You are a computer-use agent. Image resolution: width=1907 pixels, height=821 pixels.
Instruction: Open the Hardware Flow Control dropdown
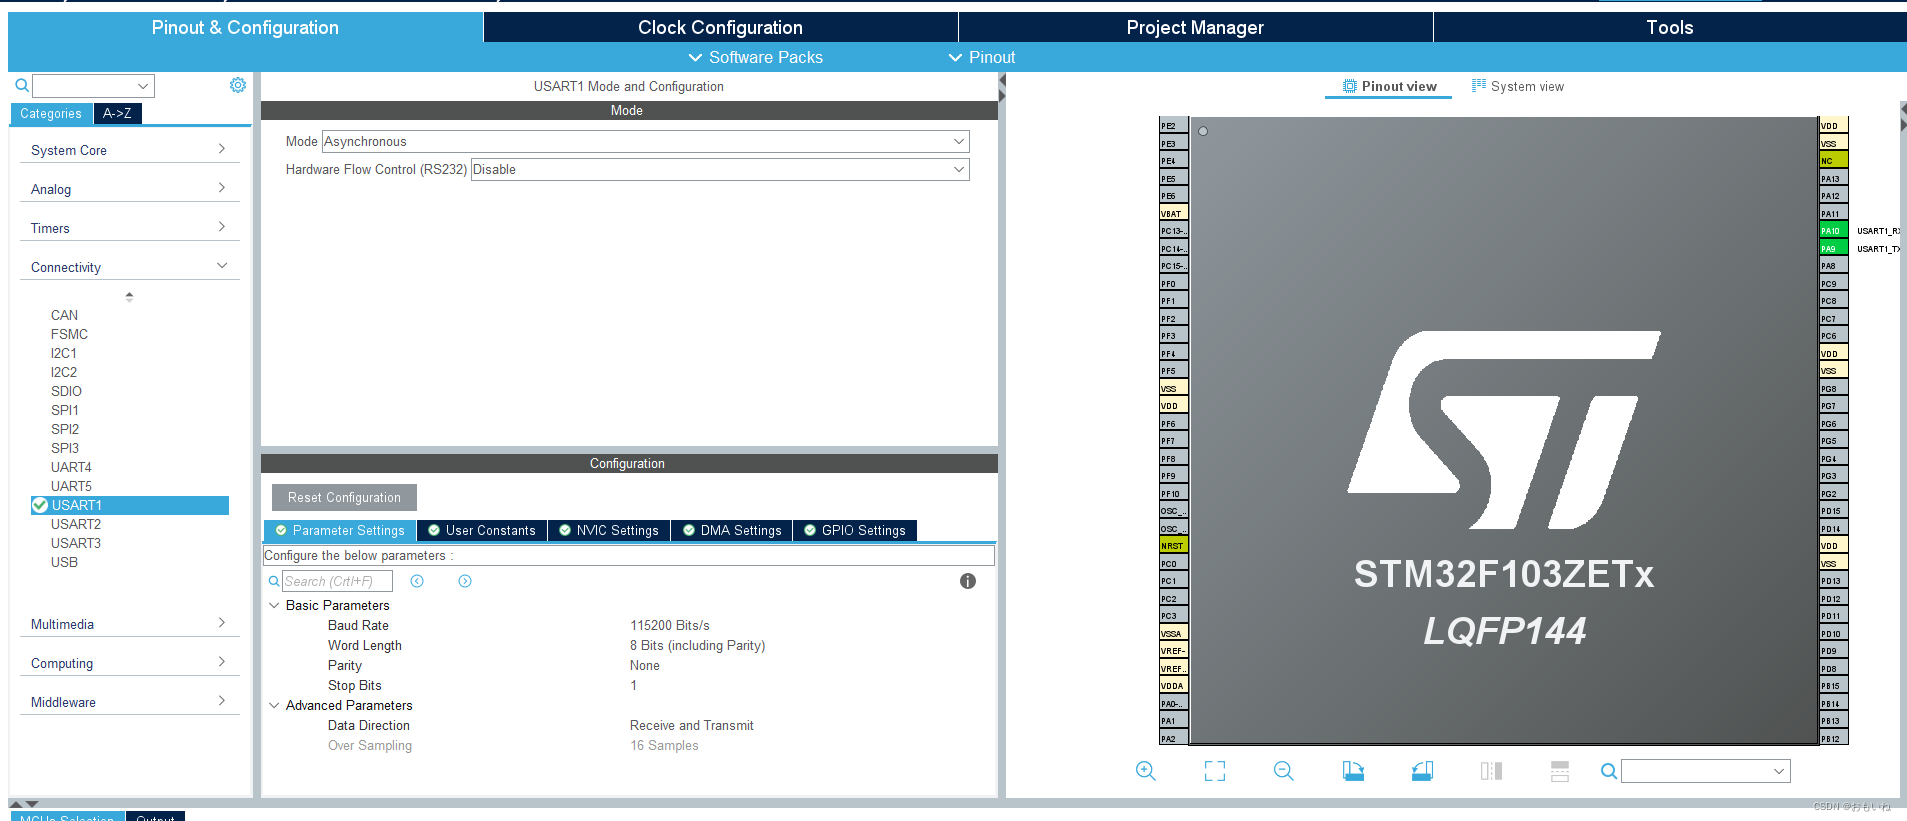(719, 170)
